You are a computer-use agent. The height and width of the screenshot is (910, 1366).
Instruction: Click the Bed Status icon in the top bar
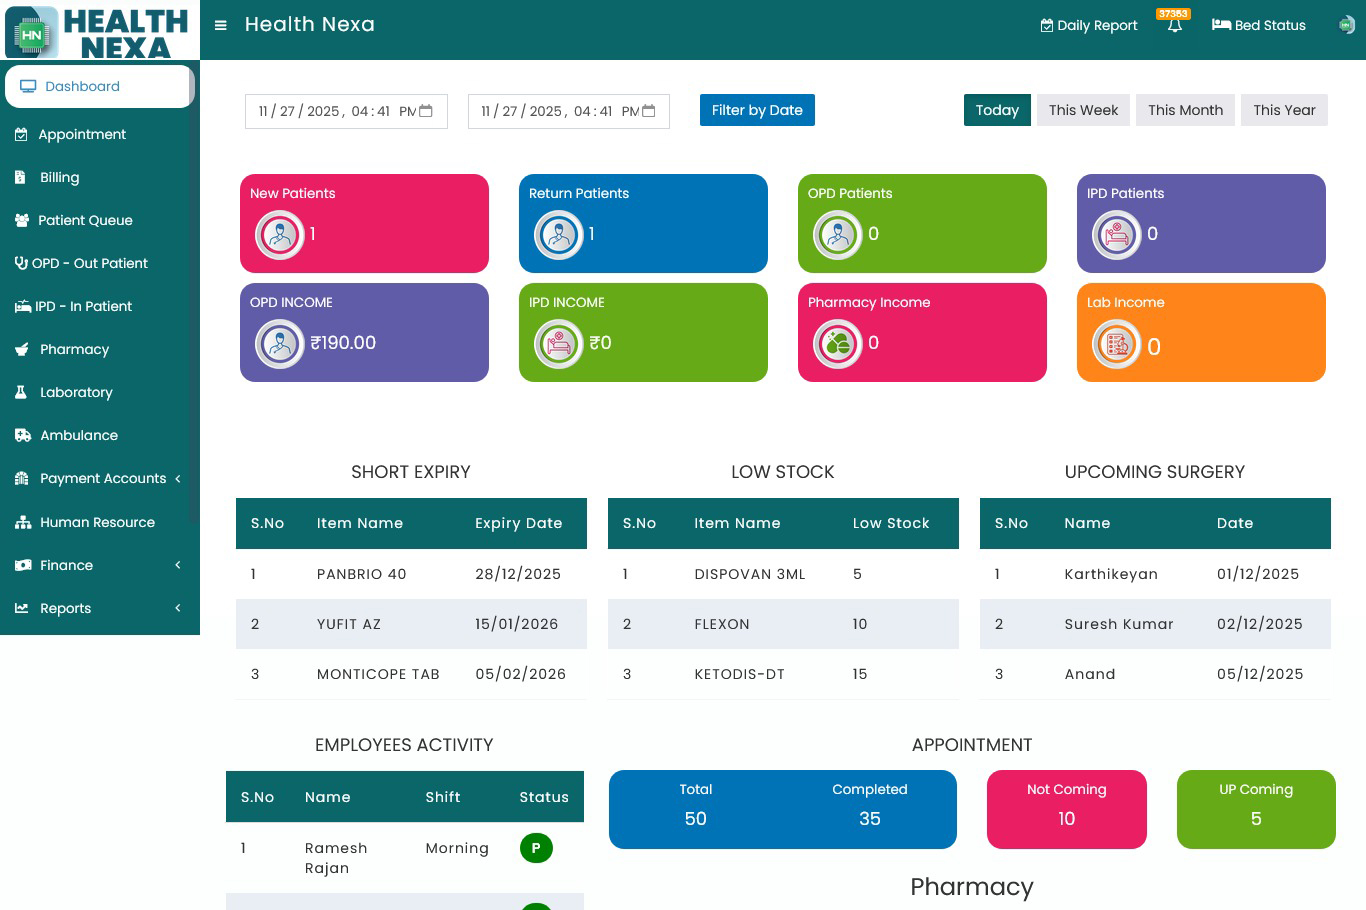1221,25
